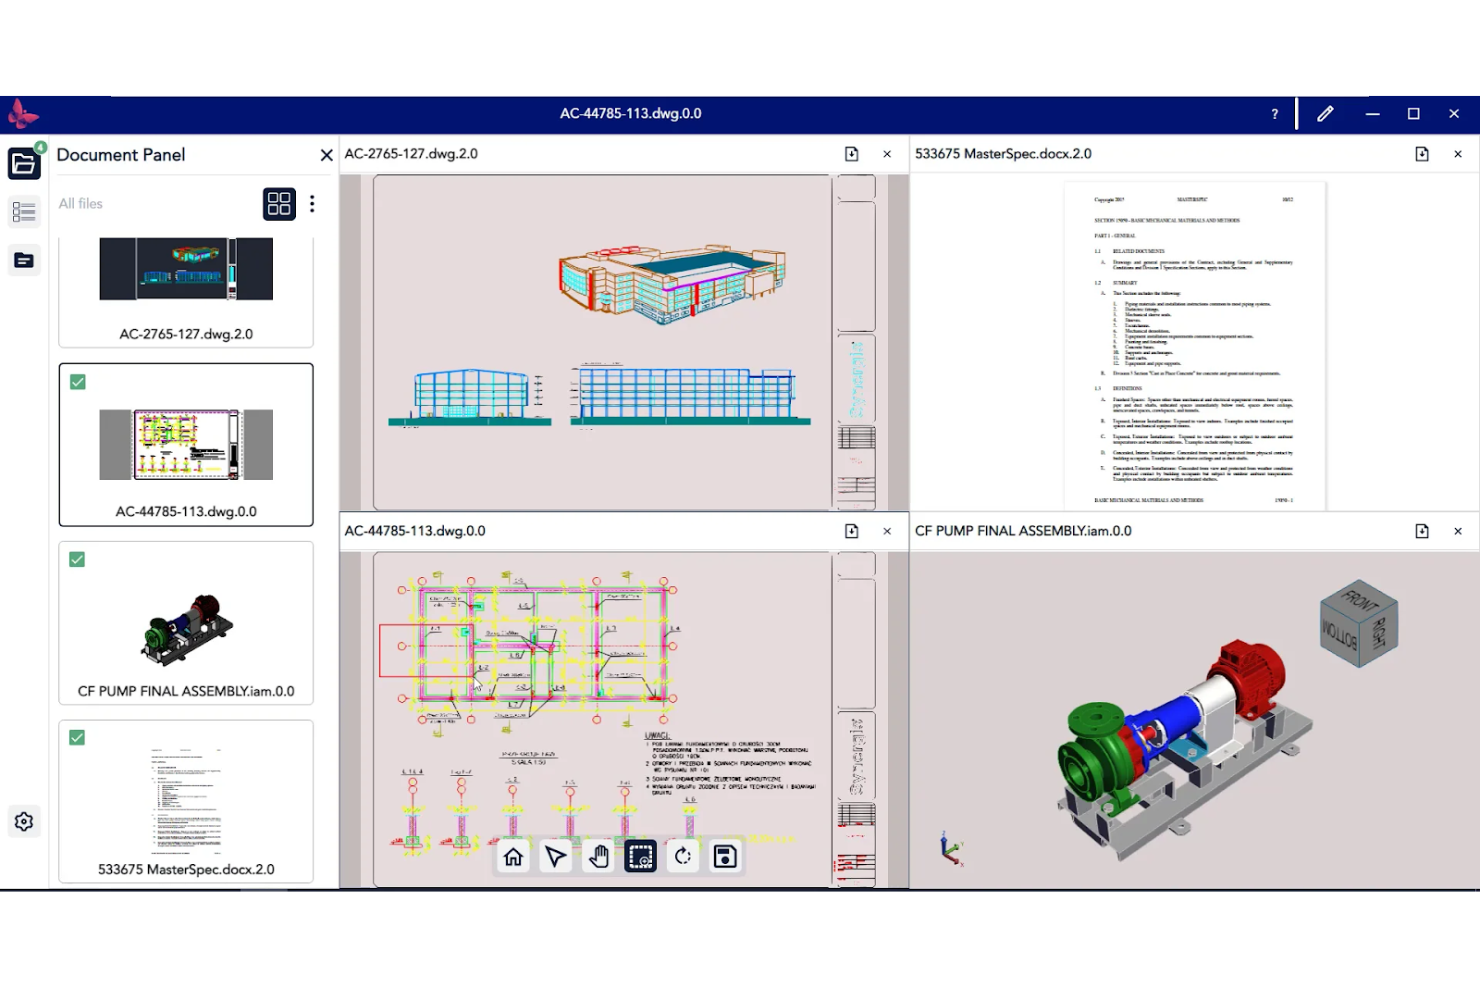Open the list view icon in sidebar
Screen dimensions: 1480x987
click(x=24, y=211)
